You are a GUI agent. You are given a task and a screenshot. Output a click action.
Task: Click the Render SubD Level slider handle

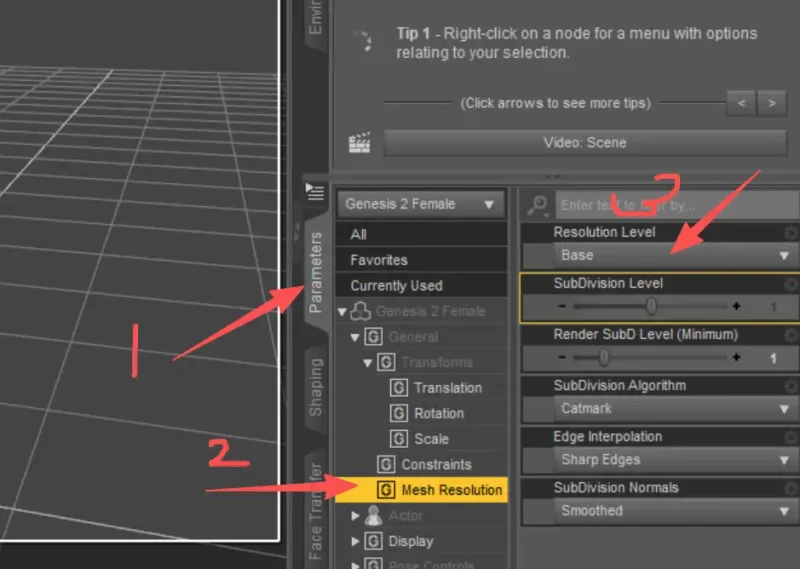604,357
